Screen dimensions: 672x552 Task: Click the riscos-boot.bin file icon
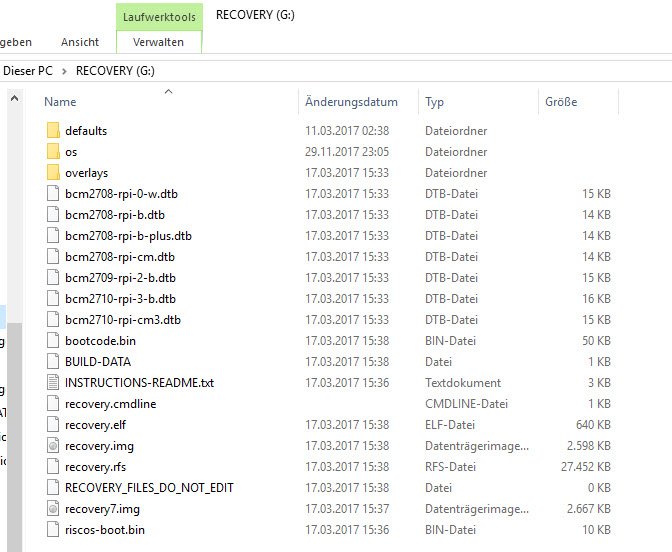point(53,529)
